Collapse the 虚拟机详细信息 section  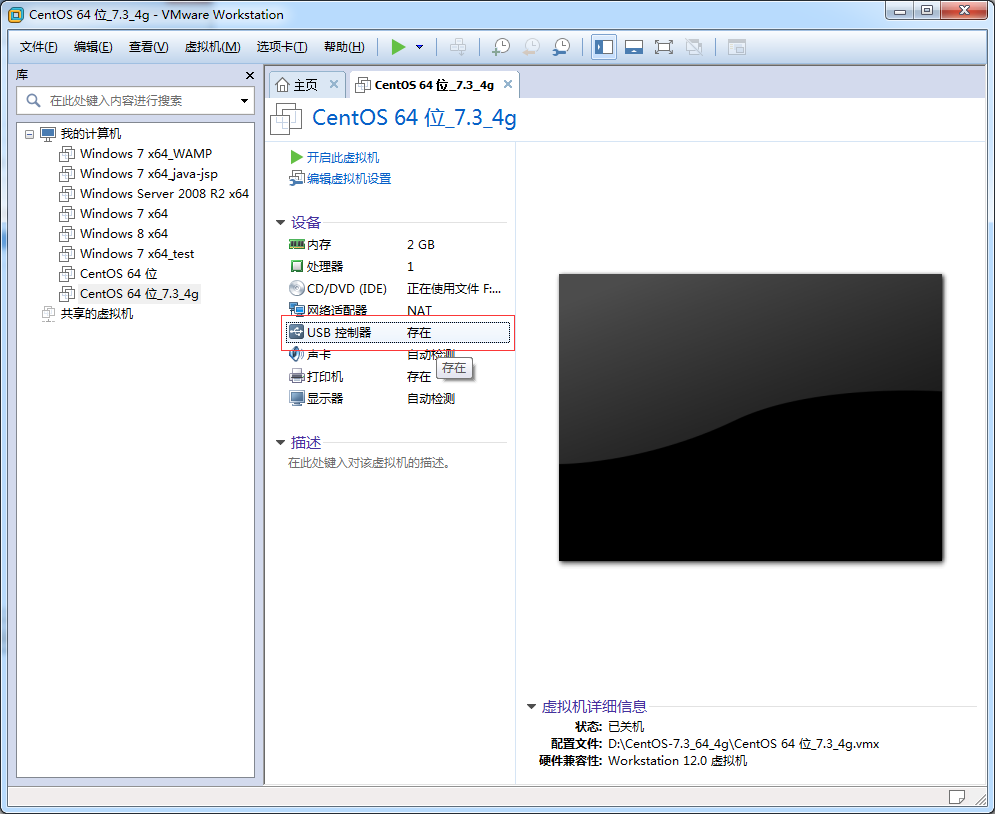point(531,707)
